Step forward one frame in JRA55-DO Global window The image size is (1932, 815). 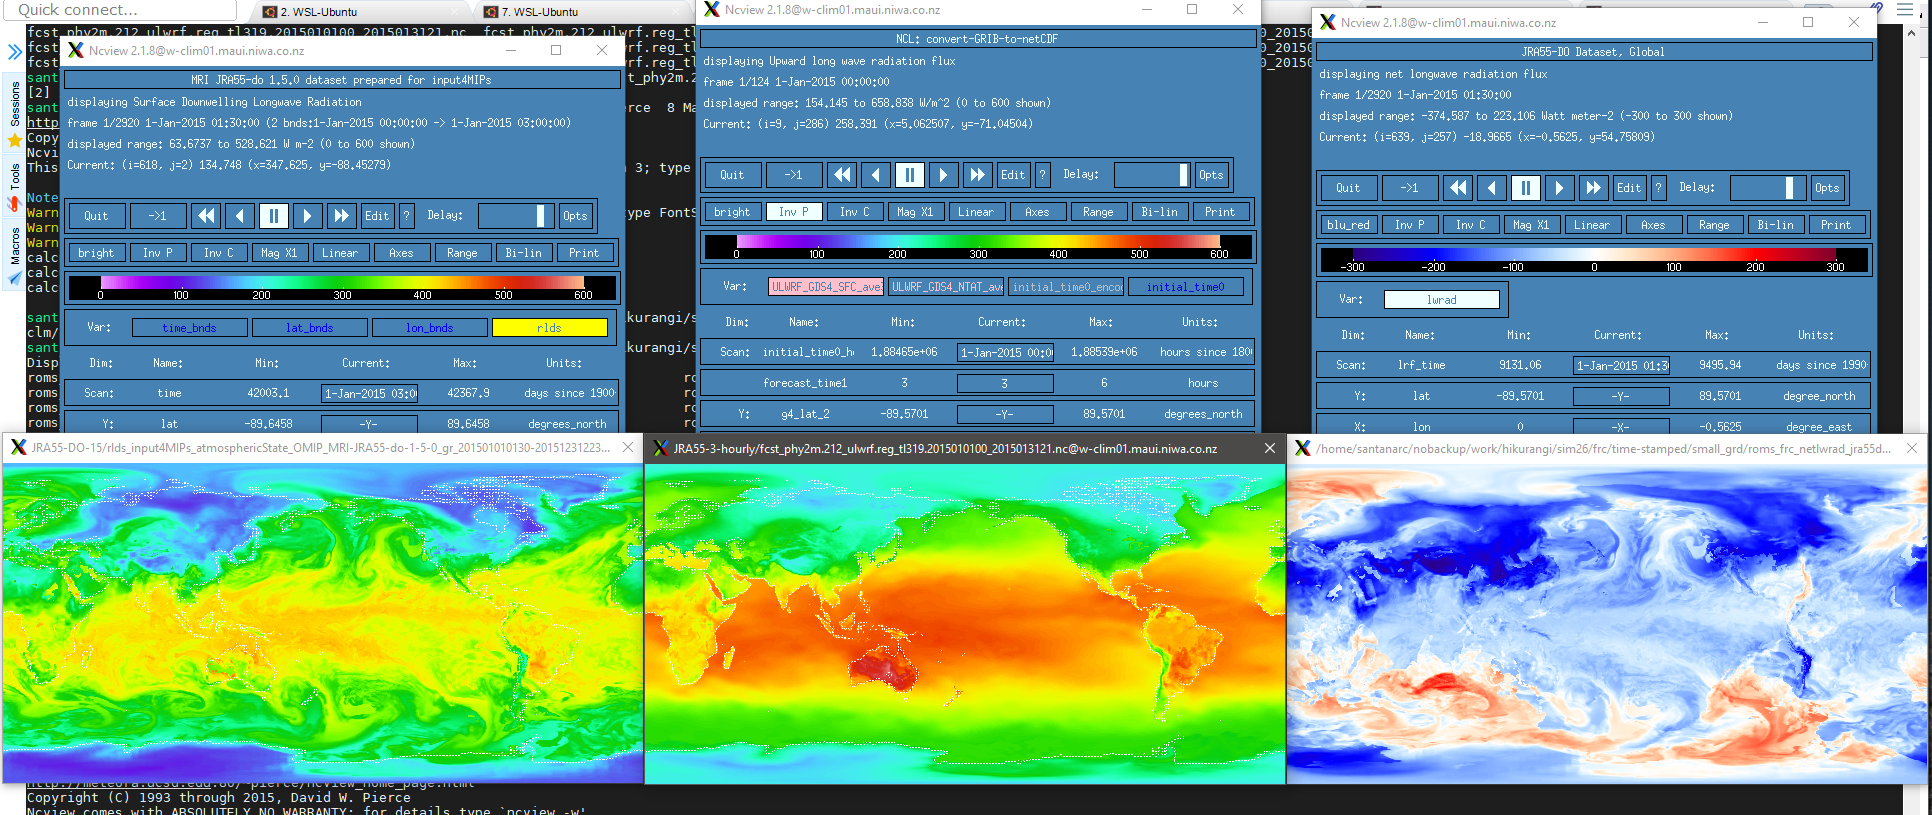coord(1559,188)
